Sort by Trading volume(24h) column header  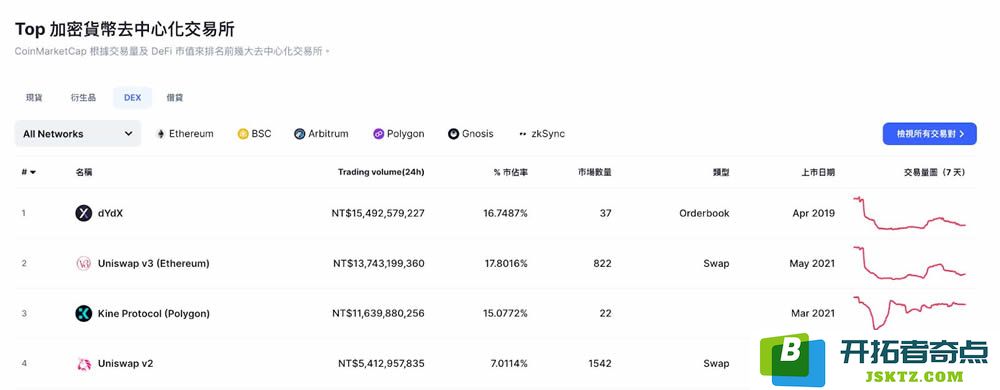pyautogui.click(x=381, y=172)
